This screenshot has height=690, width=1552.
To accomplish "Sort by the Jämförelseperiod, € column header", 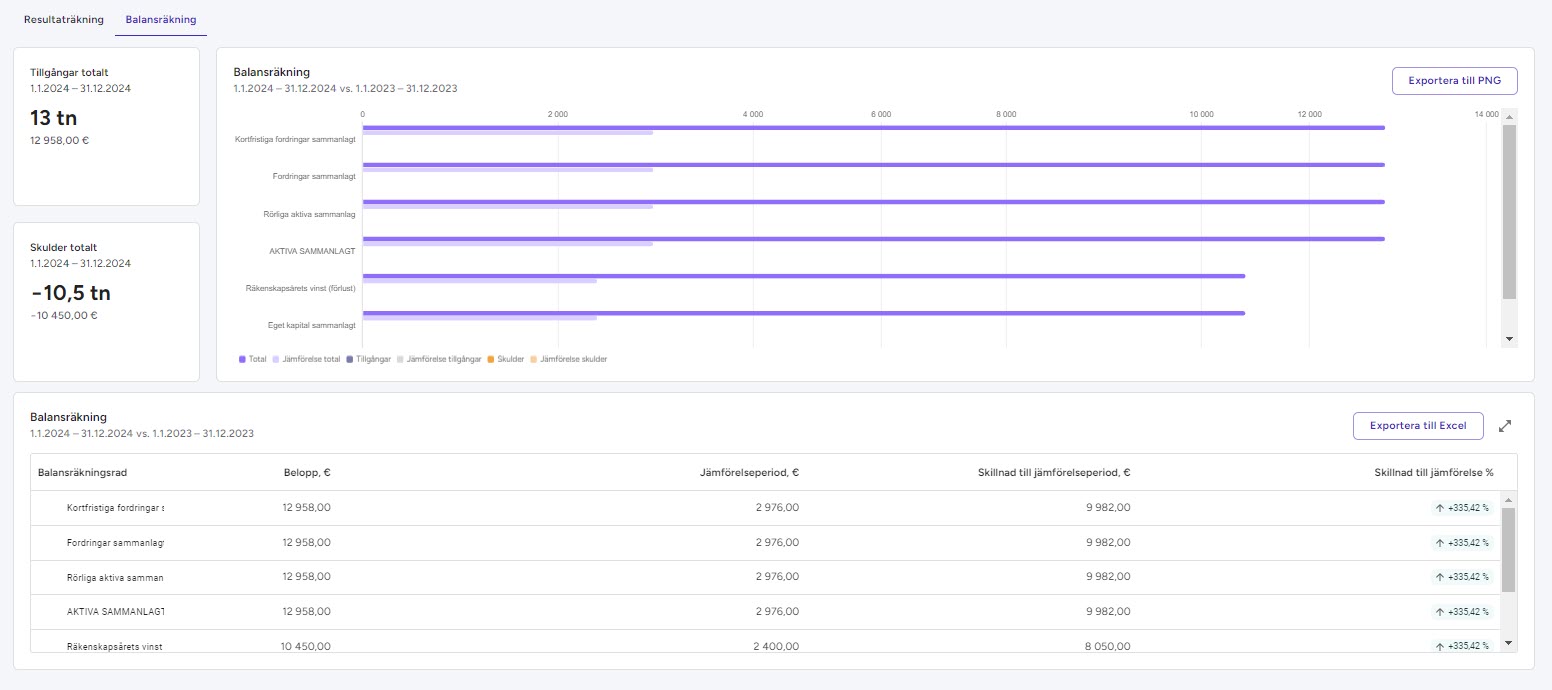I will point(749,473).
